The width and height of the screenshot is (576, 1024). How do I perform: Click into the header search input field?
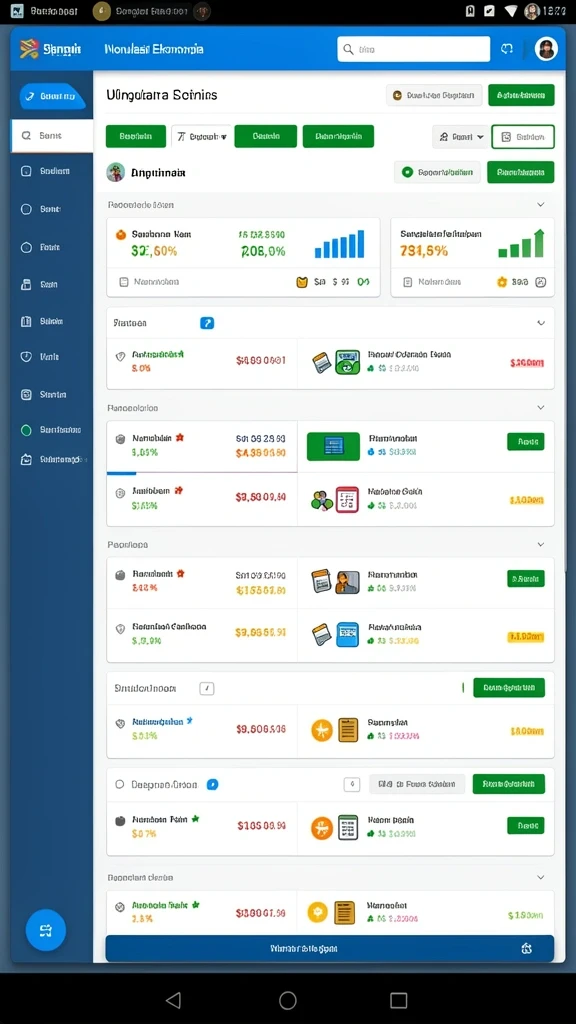click(x=413, y=49)
